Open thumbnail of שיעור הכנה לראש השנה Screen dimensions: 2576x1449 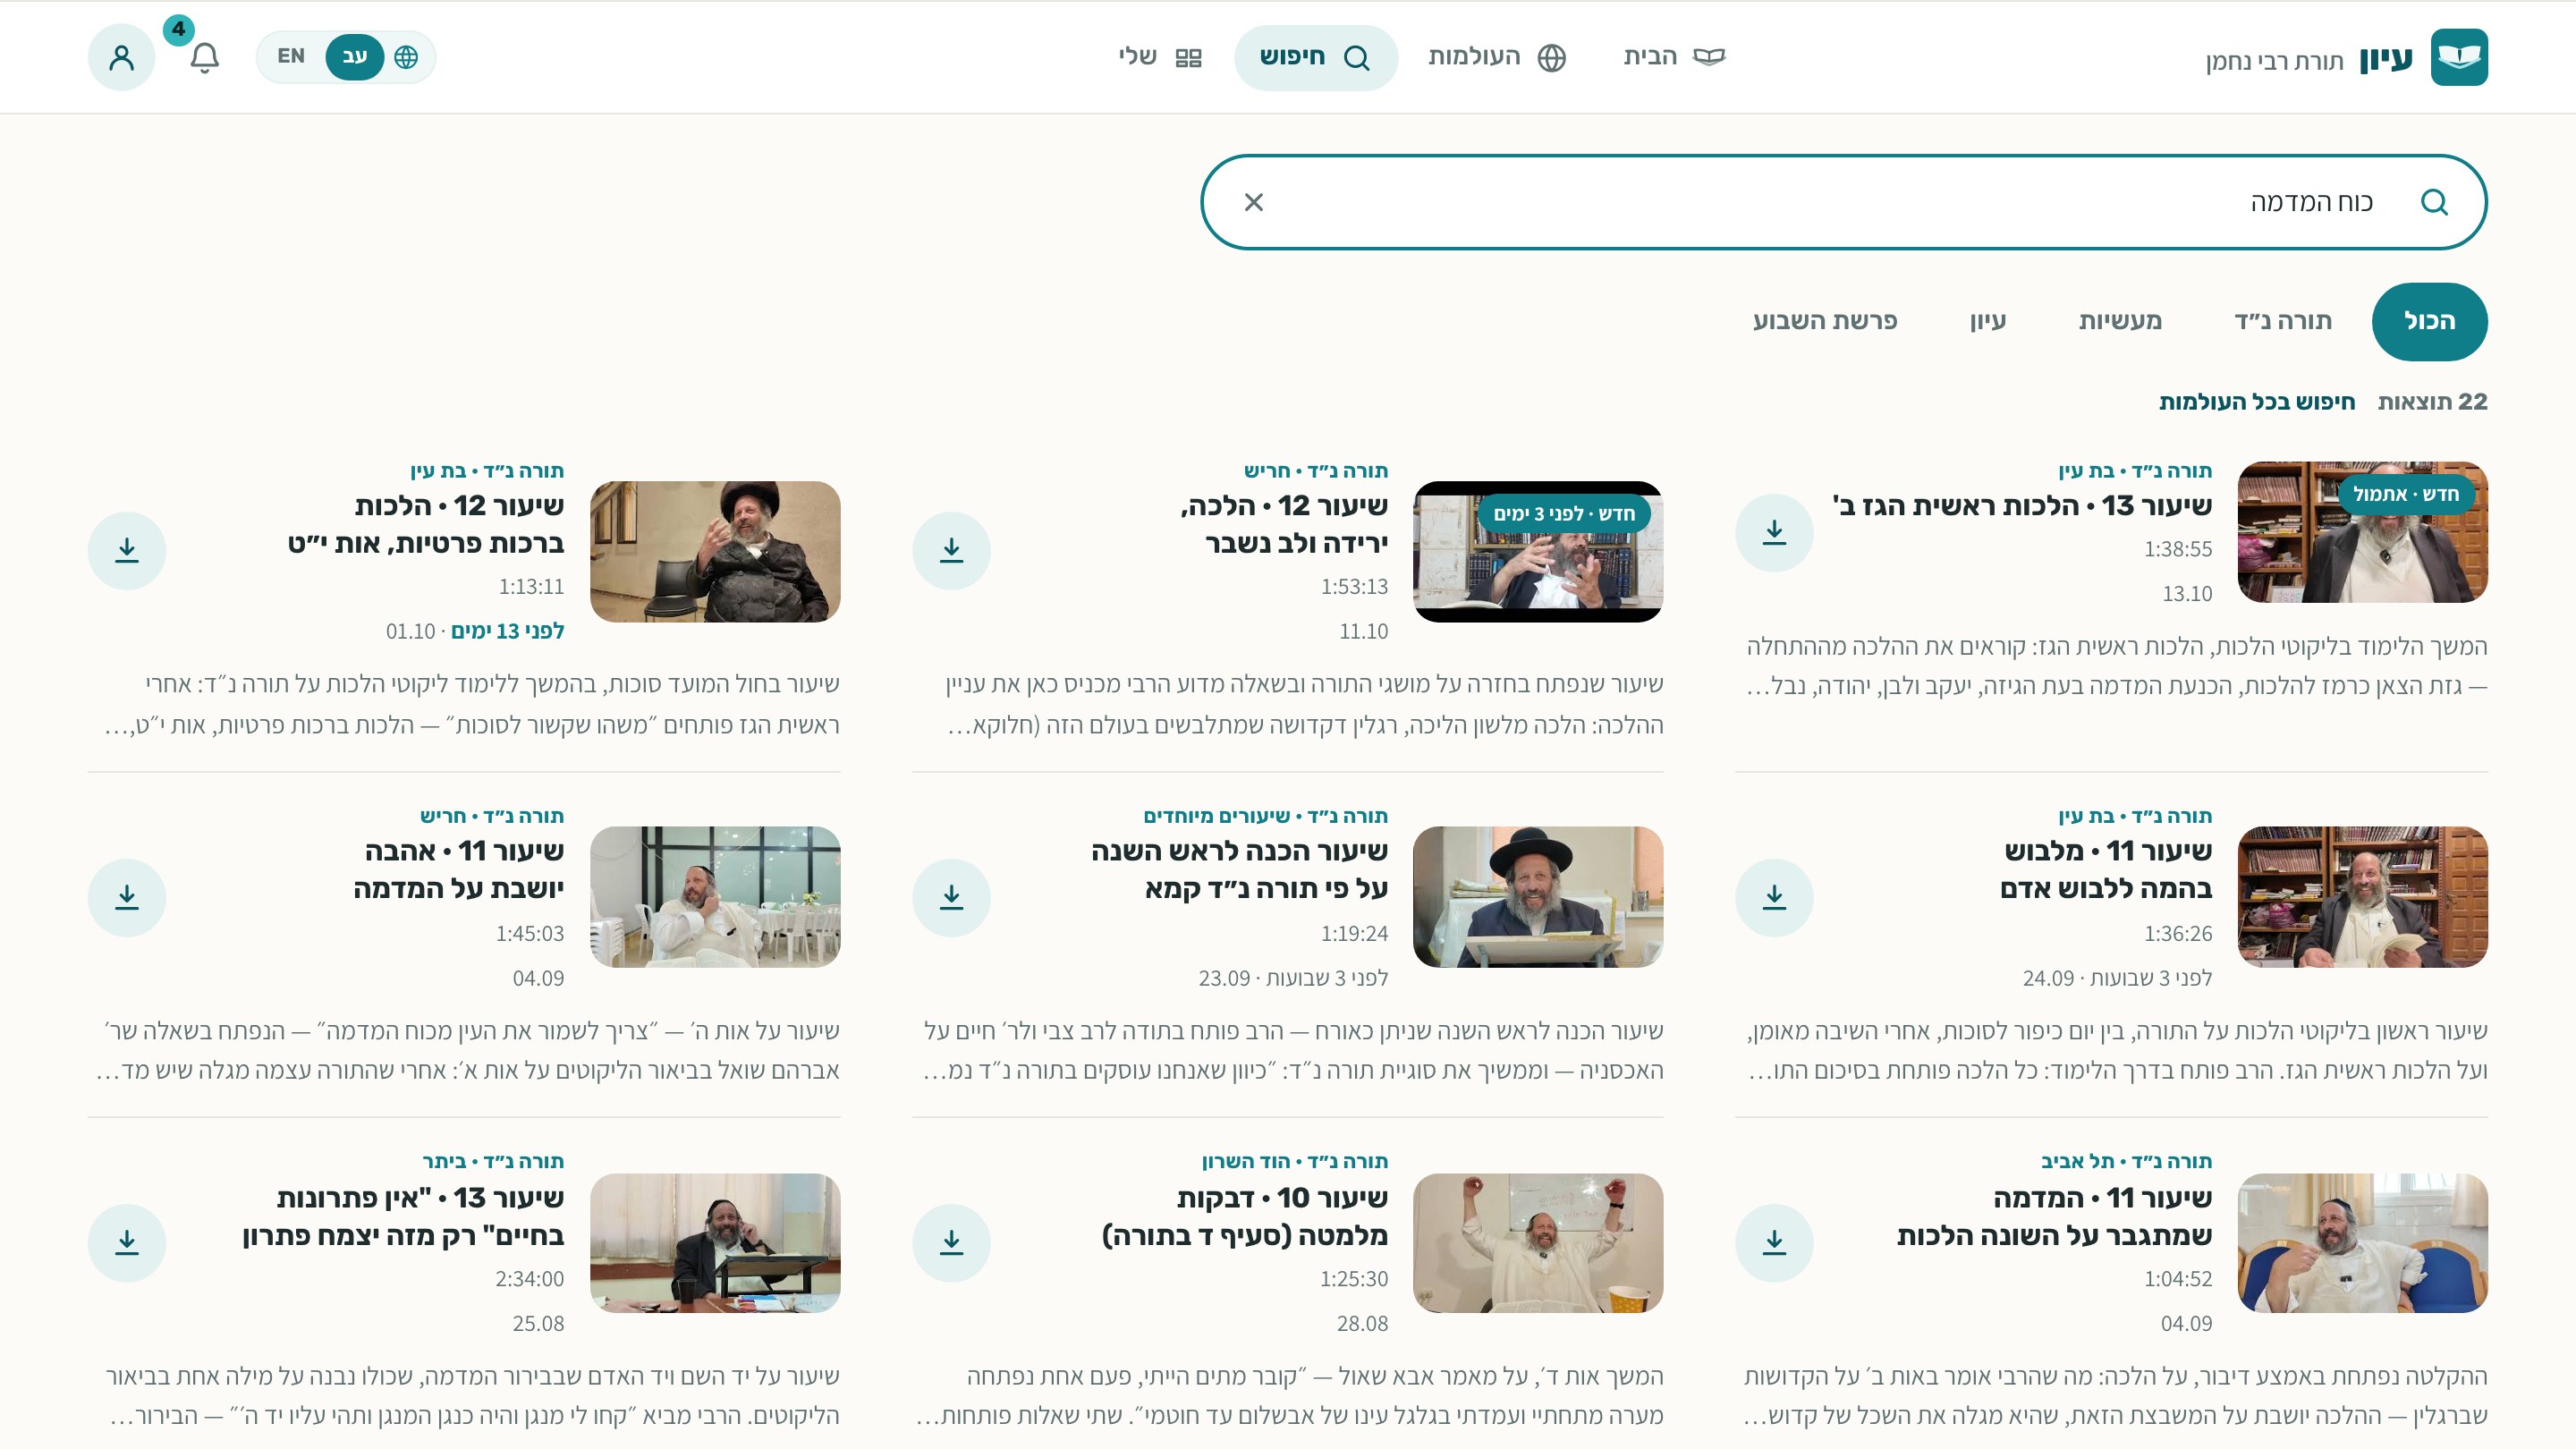[1538, 897]
